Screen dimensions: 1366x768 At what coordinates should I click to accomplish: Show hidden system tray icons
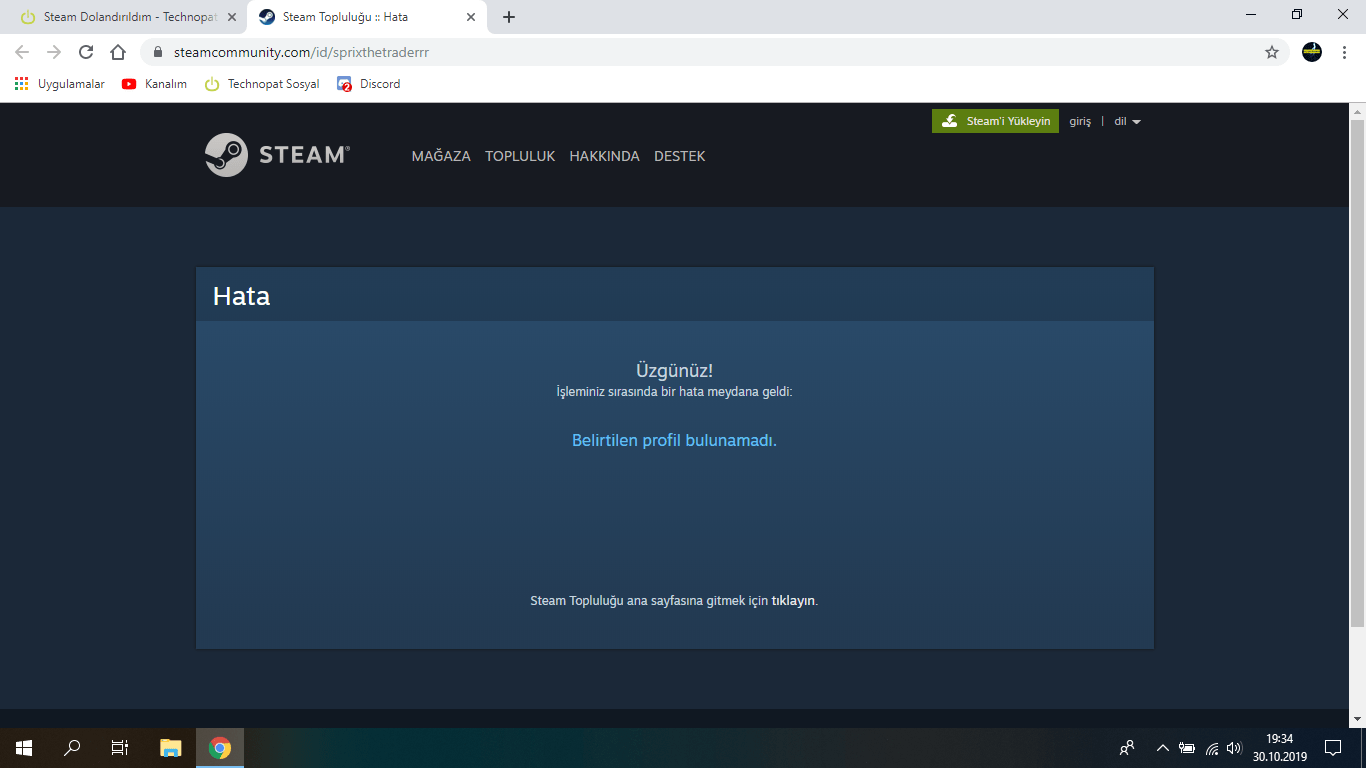(1162, 748)
